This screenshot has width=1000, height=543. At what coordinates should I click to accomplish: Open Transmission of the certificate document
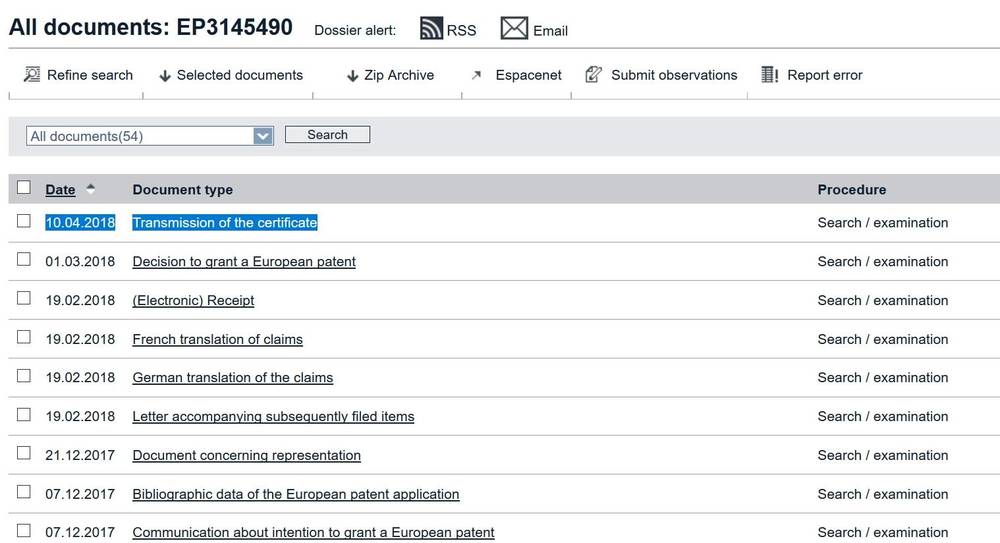(x=224, y=223)
